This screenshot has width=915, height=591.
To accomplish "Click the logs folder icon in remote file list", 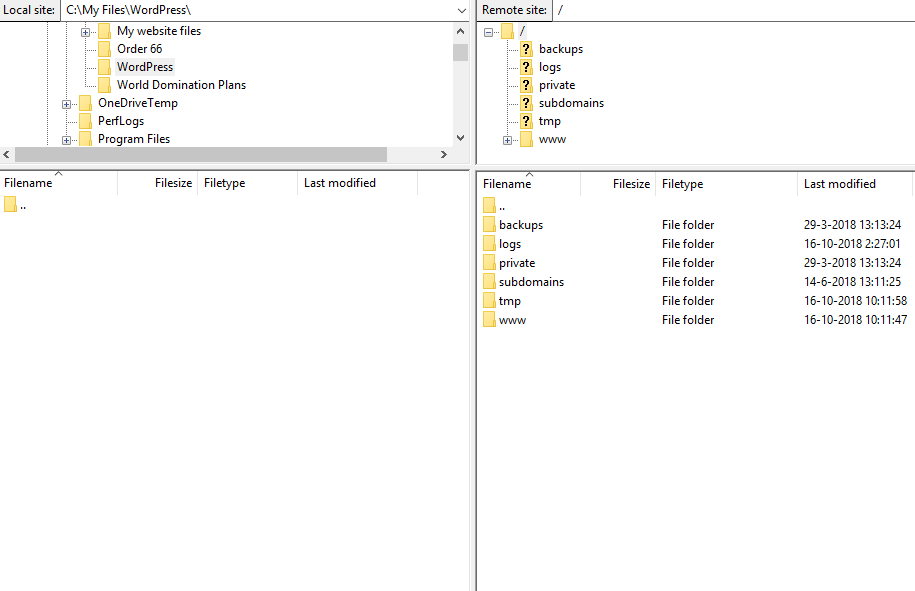I will click(x=489, y=244).
